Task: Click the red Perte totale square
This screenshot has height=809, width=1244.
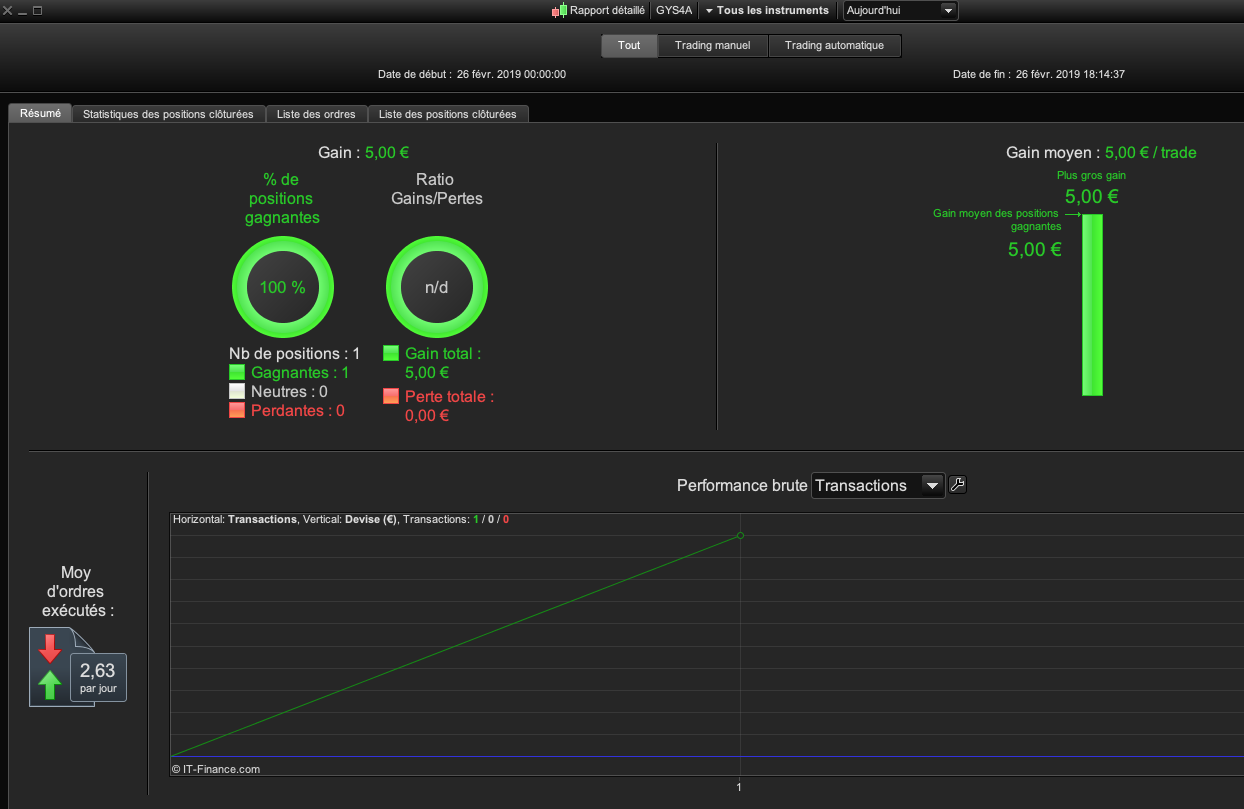Action: pos(391,396)
